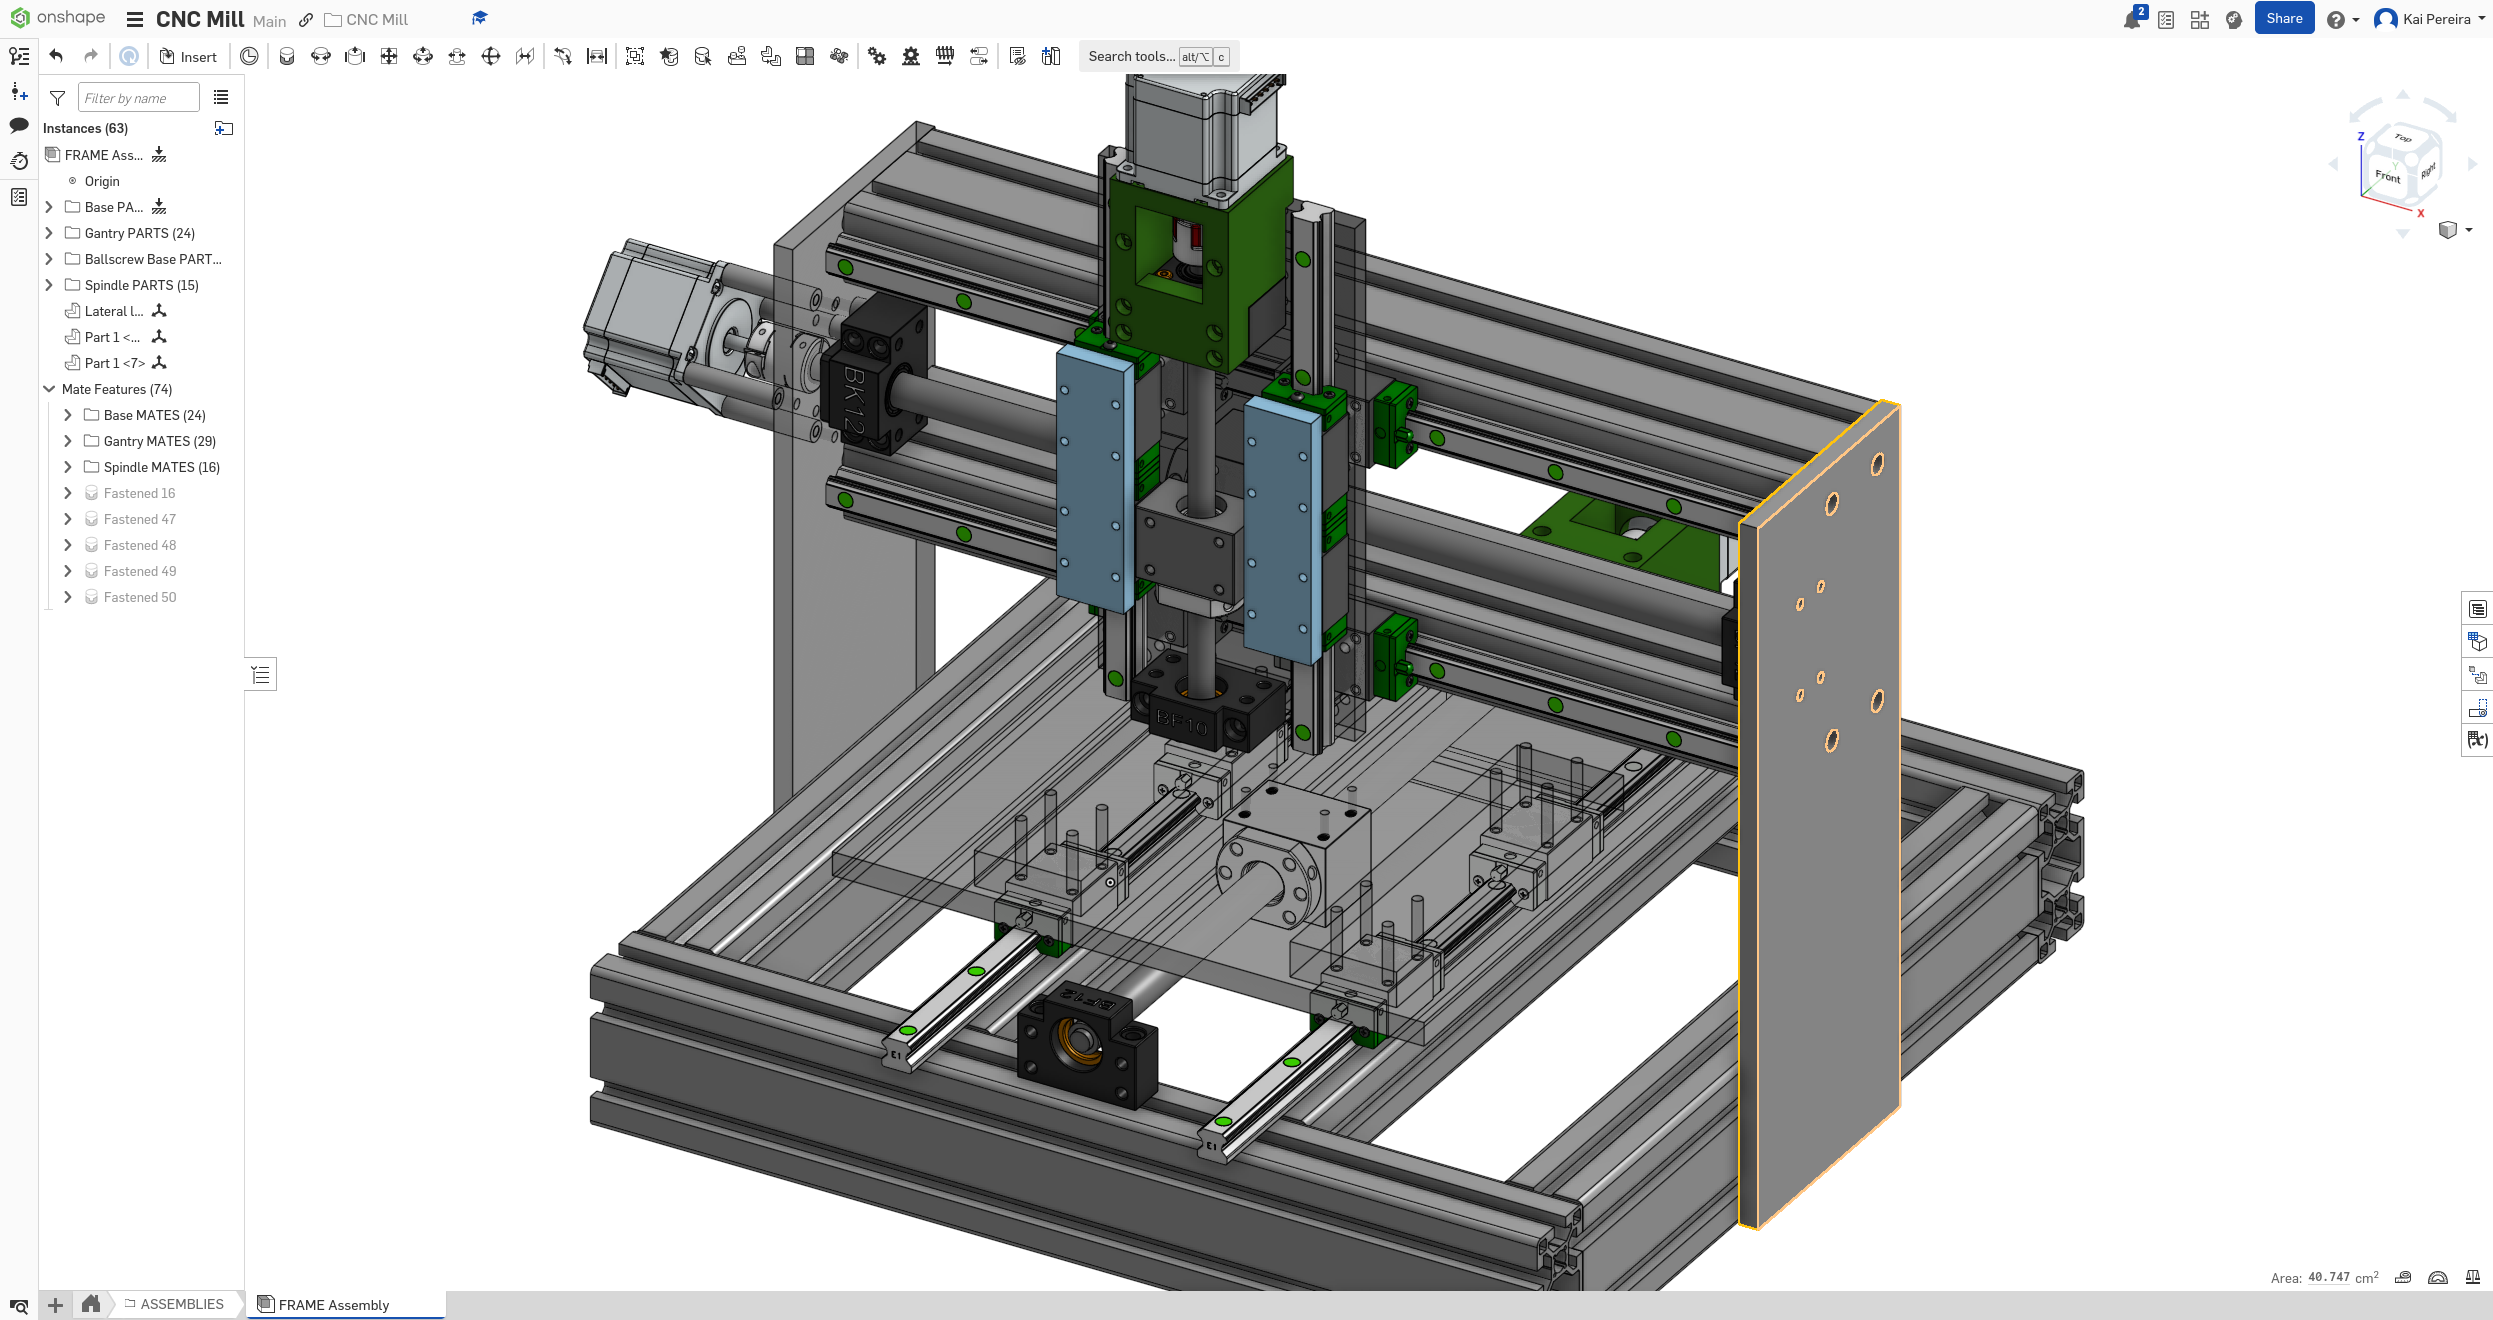
Task: Select the Gear relation tool
Action: coord(877,56)
